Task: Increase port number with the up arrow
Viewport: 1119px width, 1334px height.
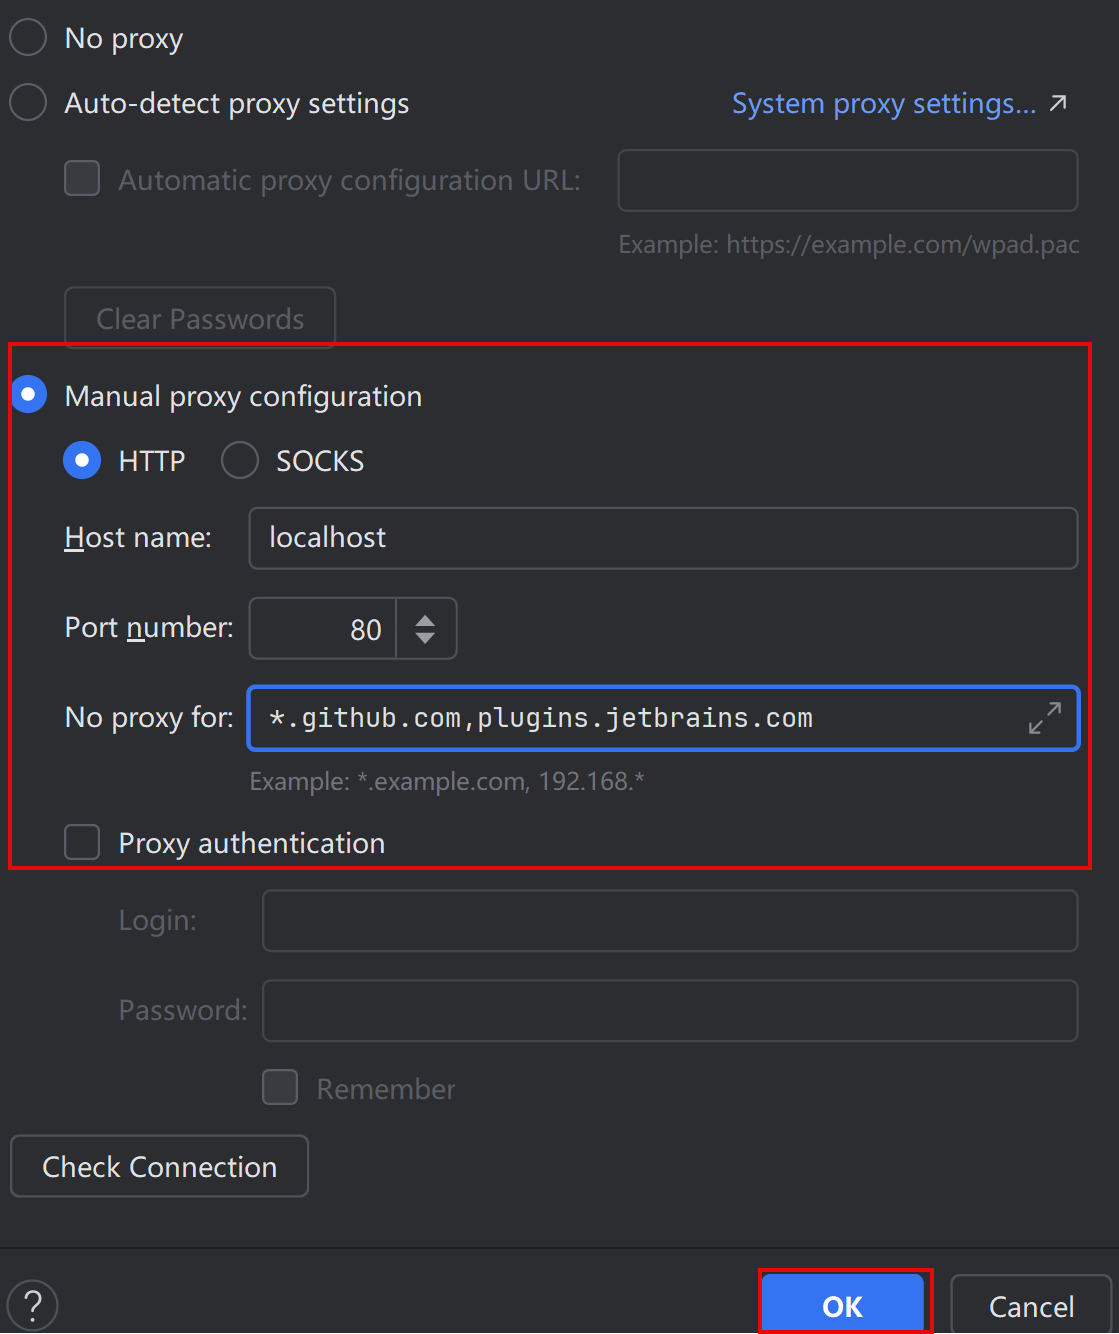Action: tap(425, 619)
